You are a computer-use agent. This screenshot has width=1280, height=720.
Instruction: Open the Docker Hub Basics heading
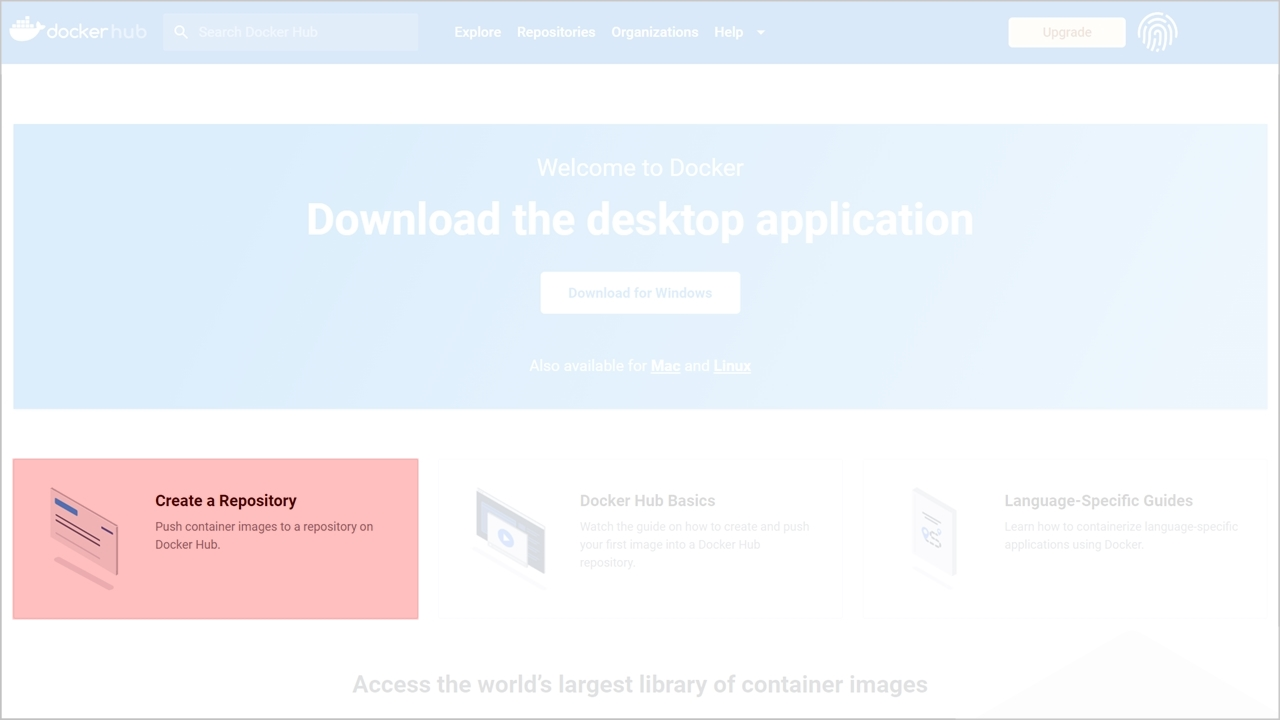tap(647, 500)
